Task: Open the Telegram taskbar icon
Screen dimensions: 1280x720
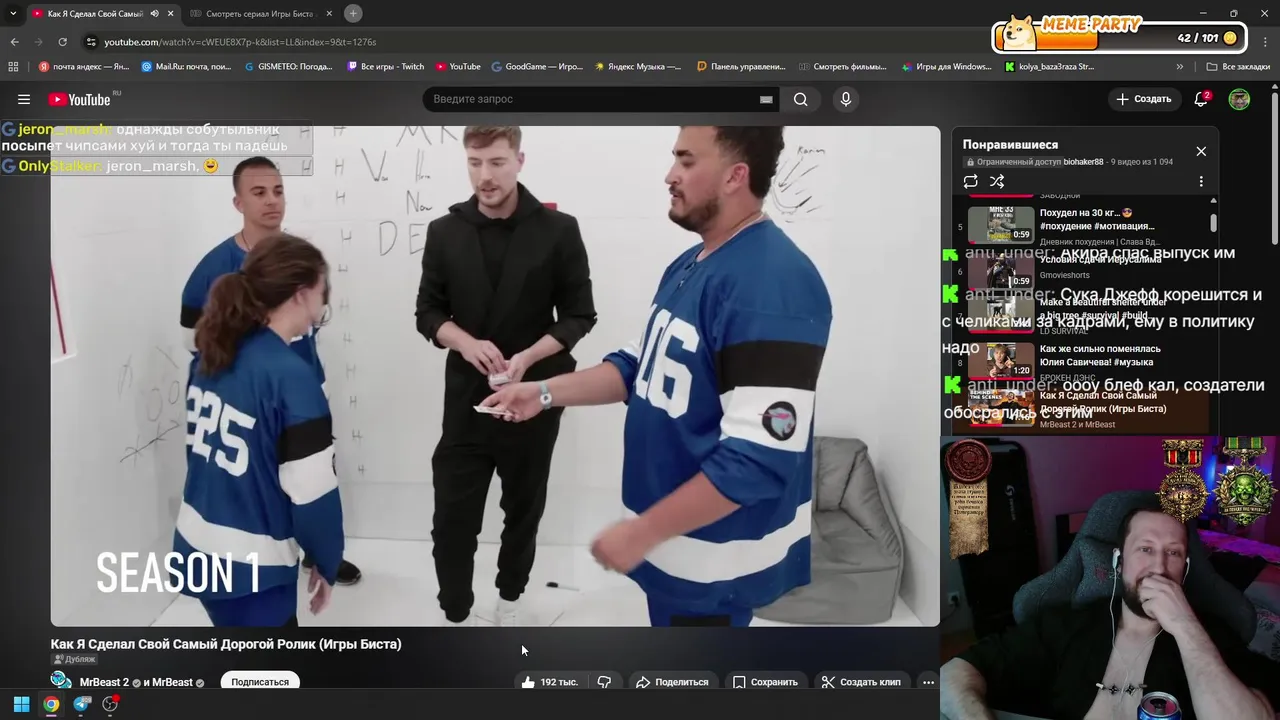Action: (x=82, y=704)
